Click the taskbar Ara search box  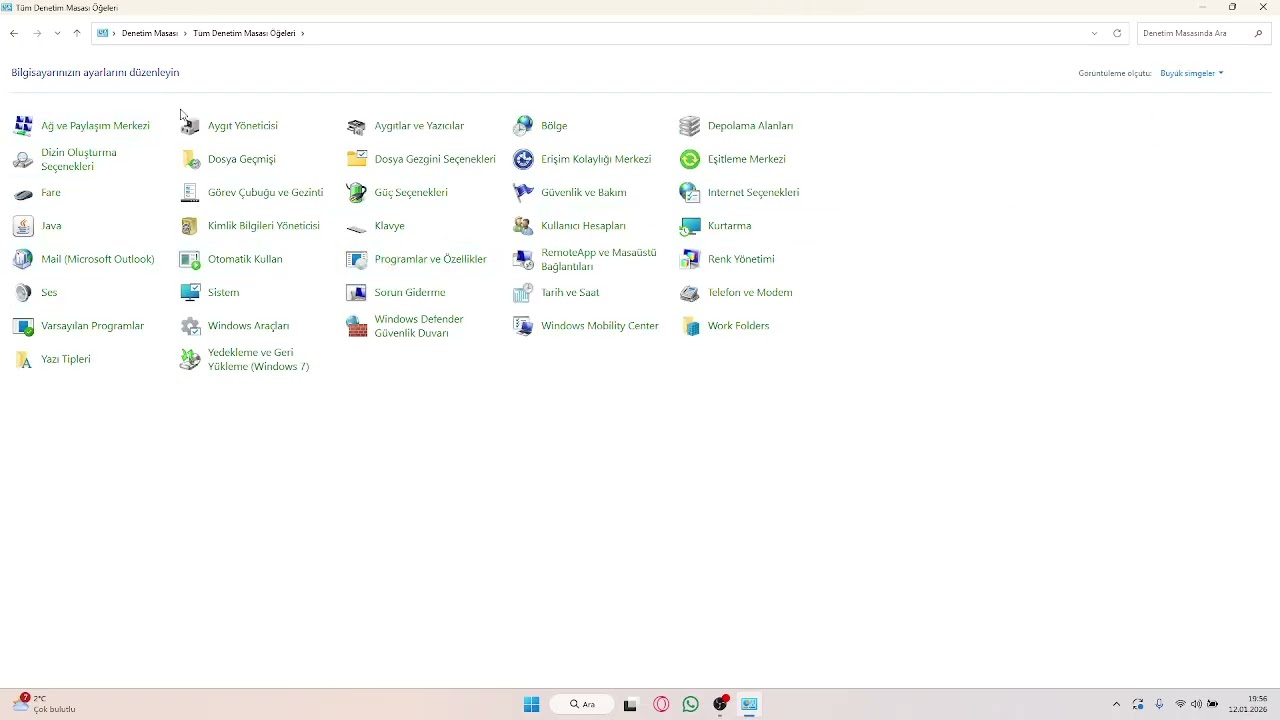click(x=582, y=705)
